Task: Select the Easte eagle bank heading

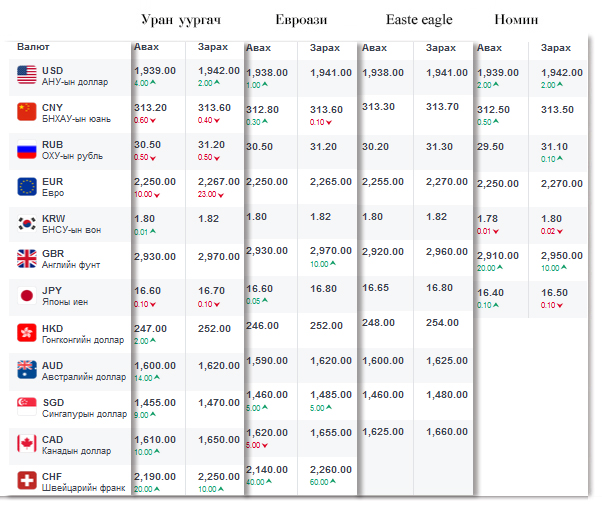Action: coord(419,20)
